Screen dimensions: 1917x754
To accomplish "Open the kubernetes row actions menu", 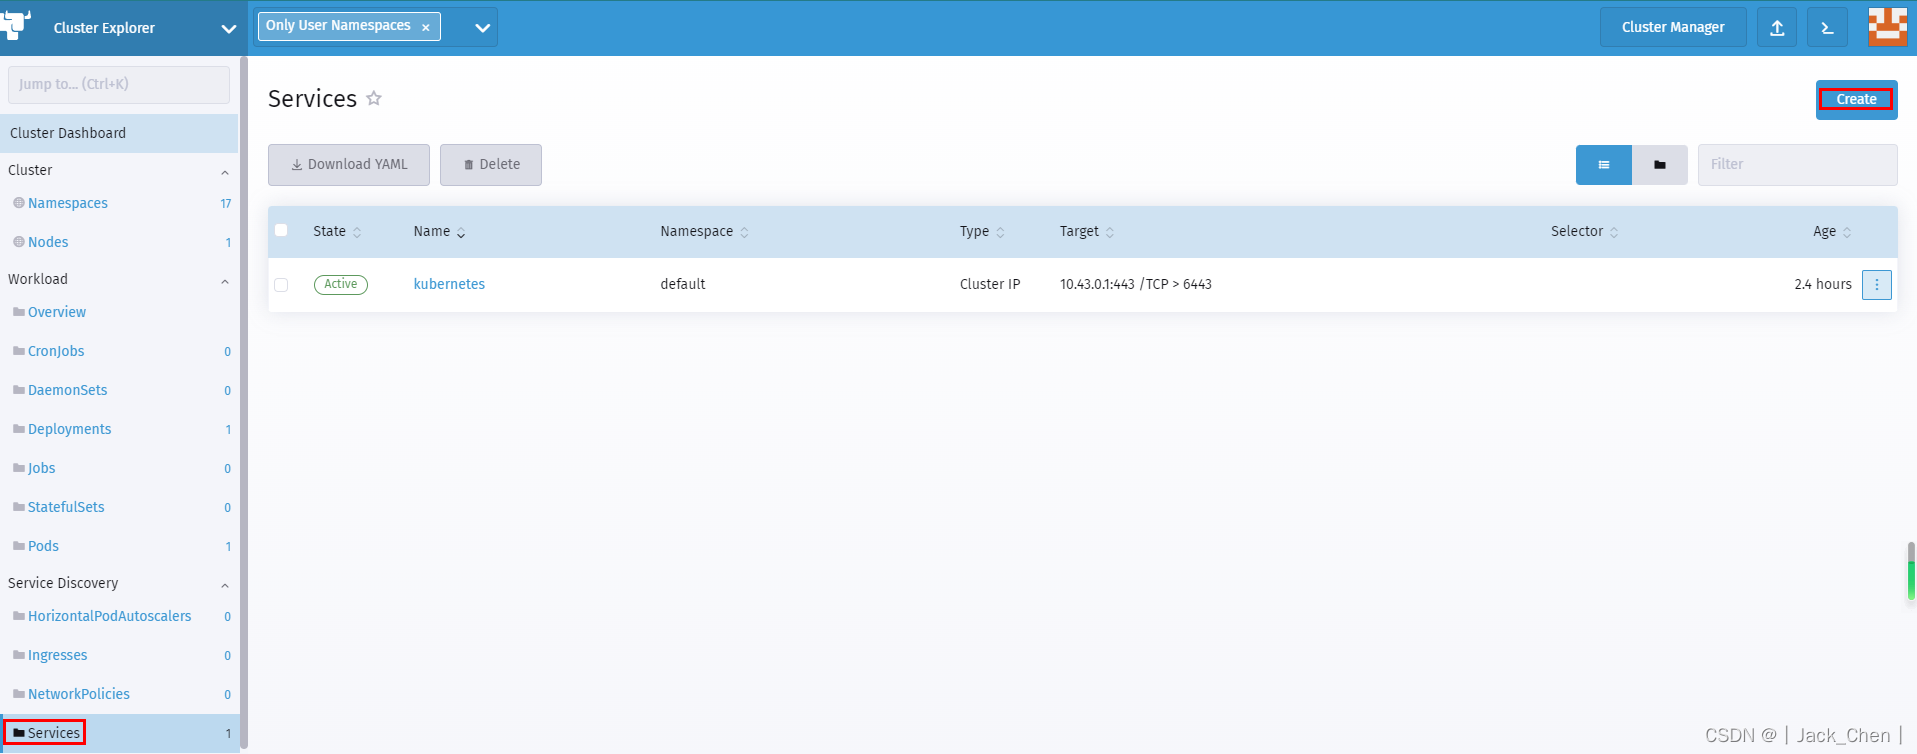I will [x=1877, y=285].
